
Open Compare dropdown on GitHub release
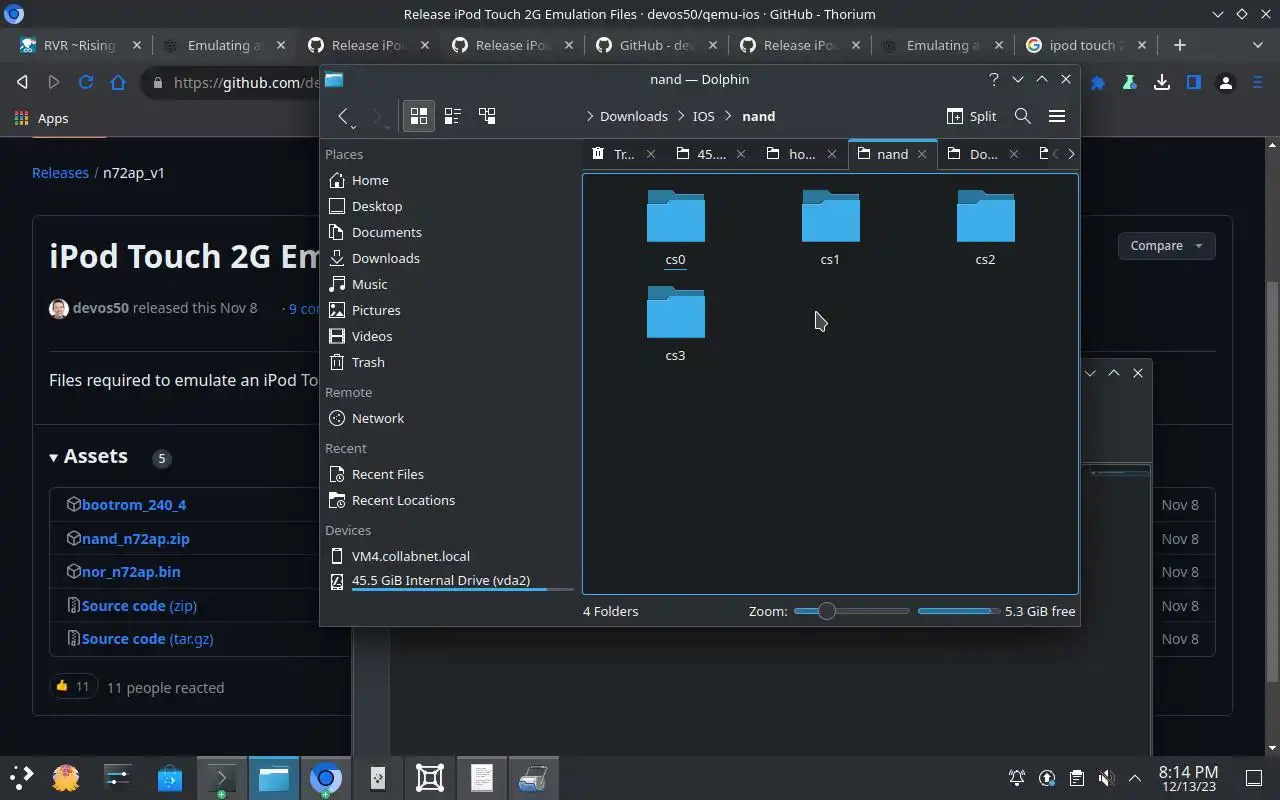coord(1167,246)
